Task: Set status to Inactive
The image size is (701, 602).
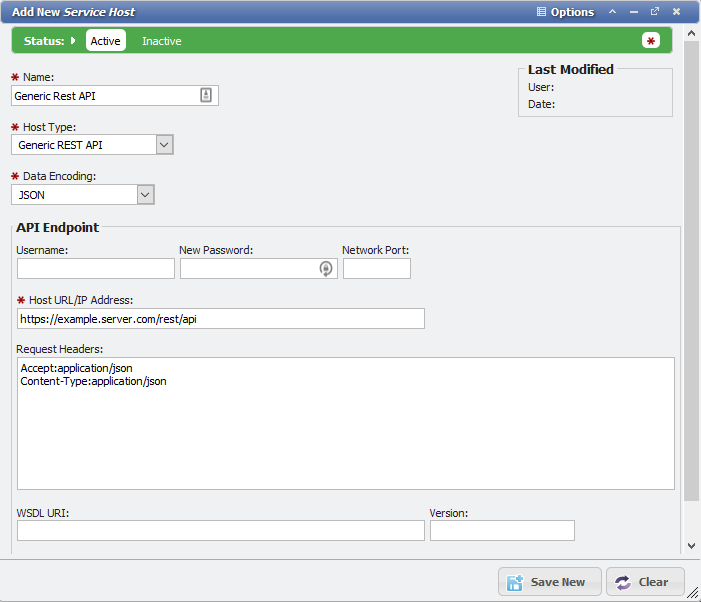Action: tap(162, 41)
